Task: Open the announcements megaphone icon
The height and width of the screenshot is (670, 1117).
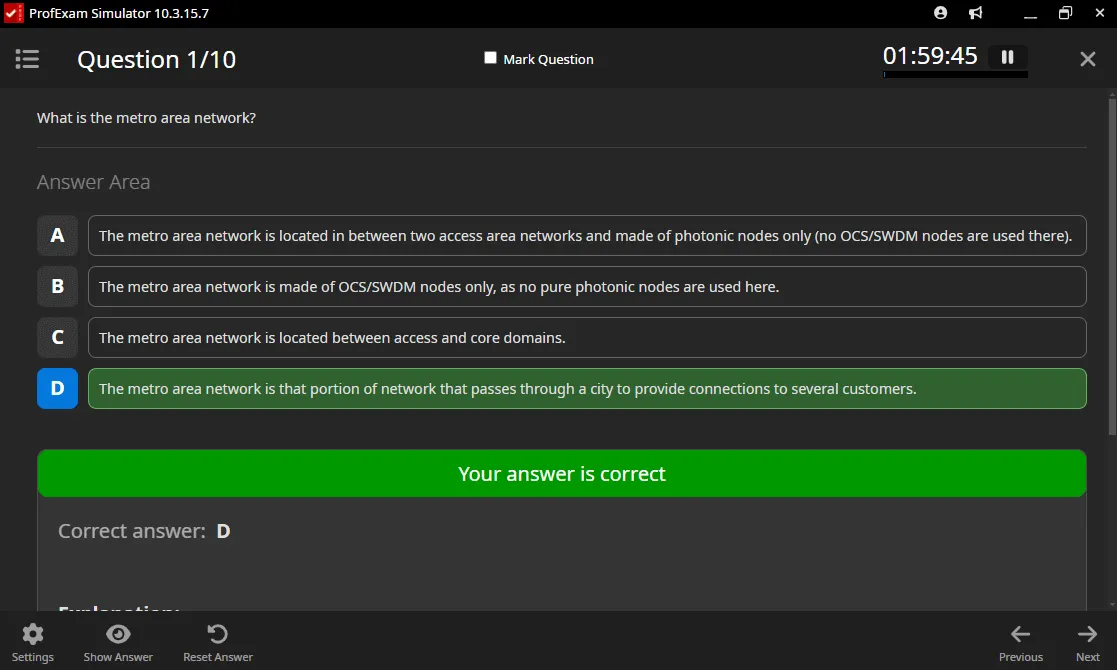Action: (976, 13)
